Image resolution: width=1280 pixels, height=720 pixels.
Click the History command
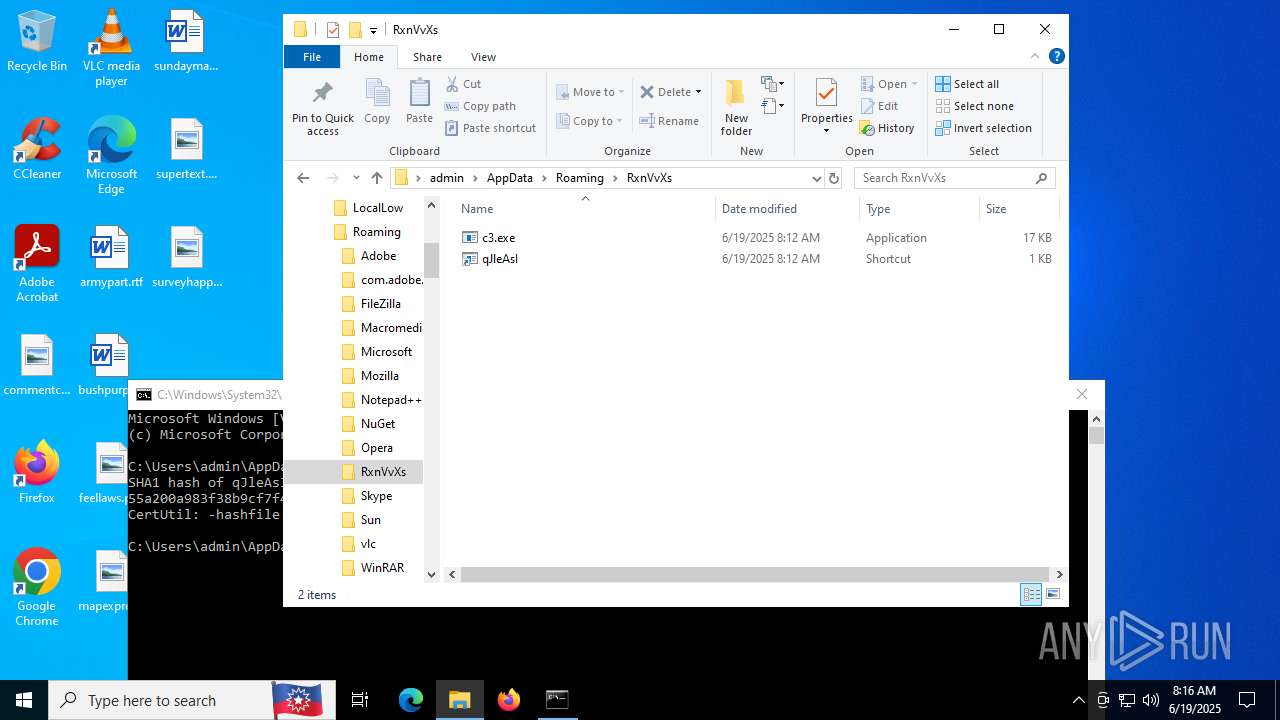(887, 128)
